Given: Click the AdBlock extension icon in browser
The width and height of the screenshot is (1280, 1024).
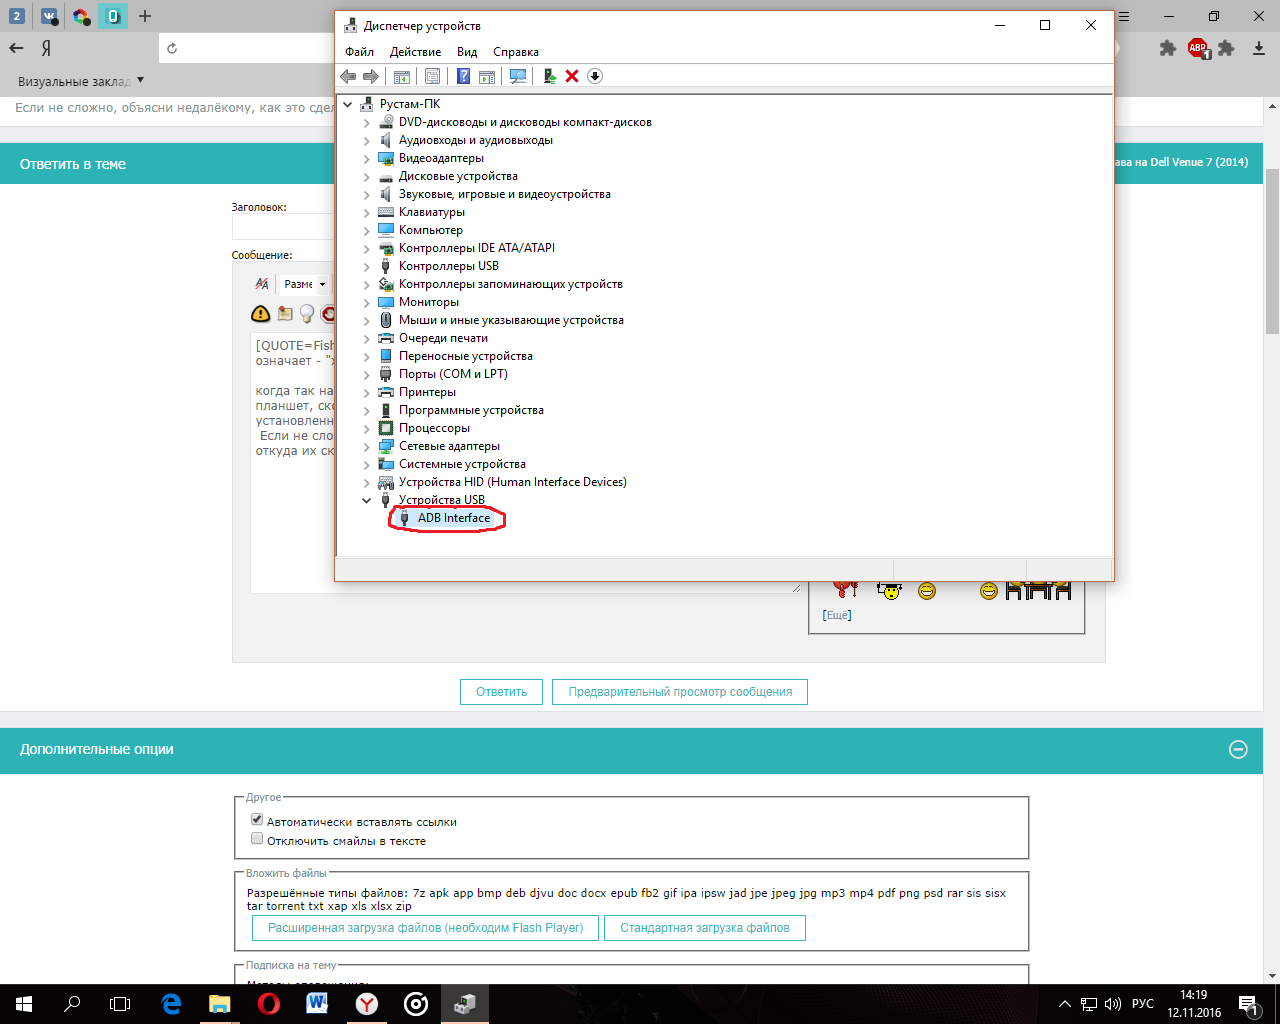Looking at the screenshot, I should (1198, 48).
